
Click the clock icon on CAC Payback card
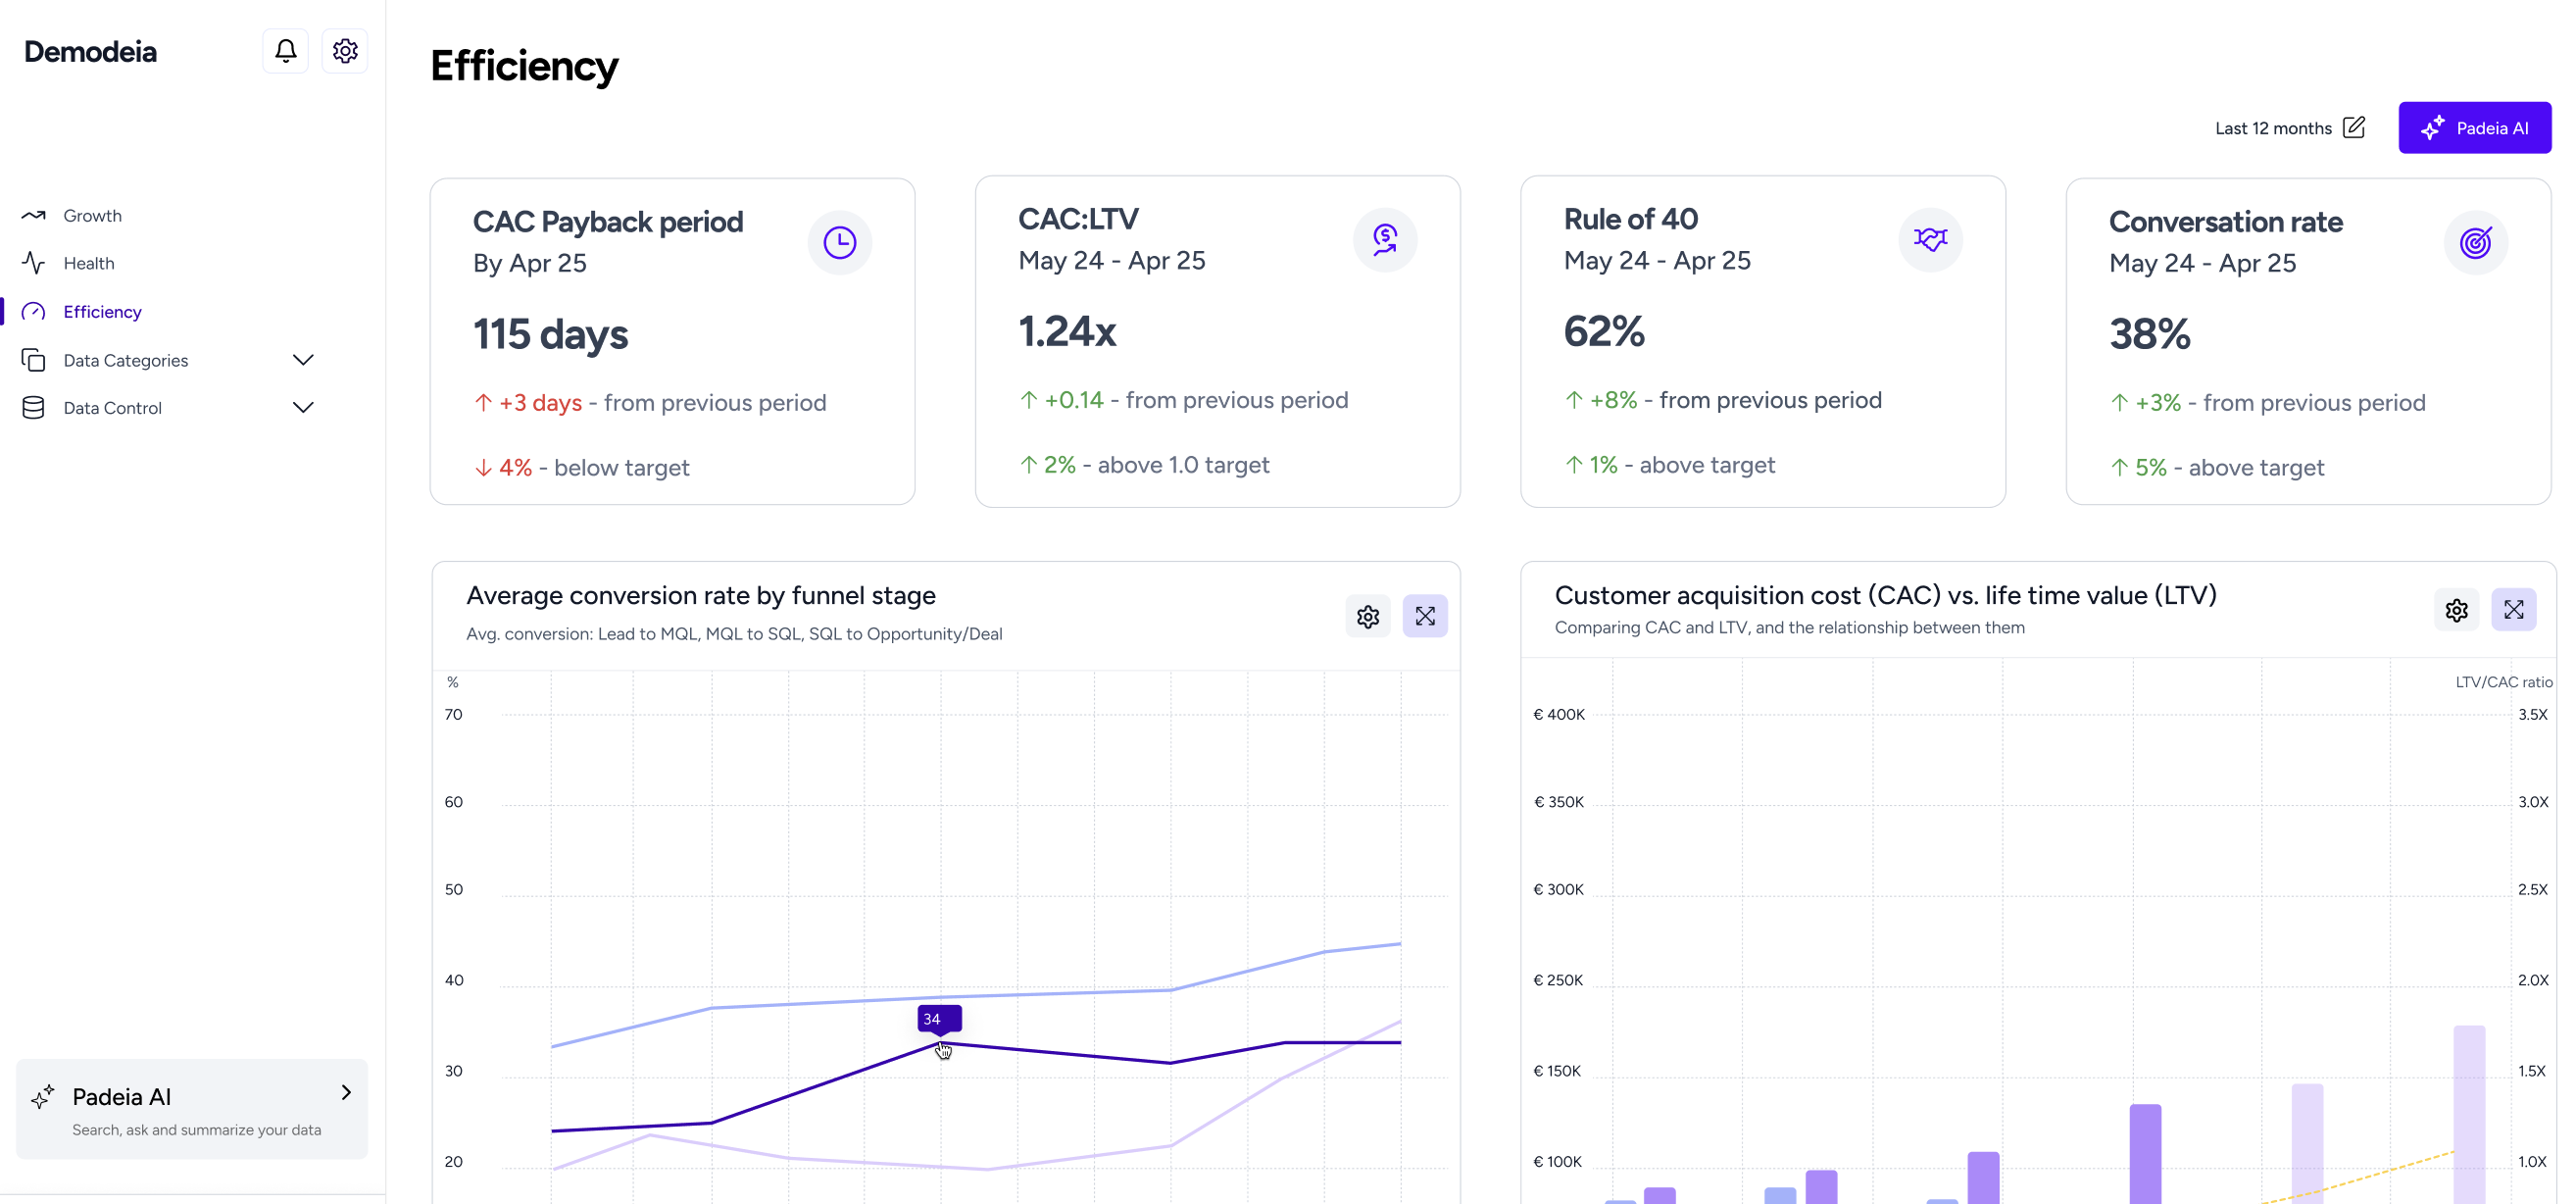840,242
